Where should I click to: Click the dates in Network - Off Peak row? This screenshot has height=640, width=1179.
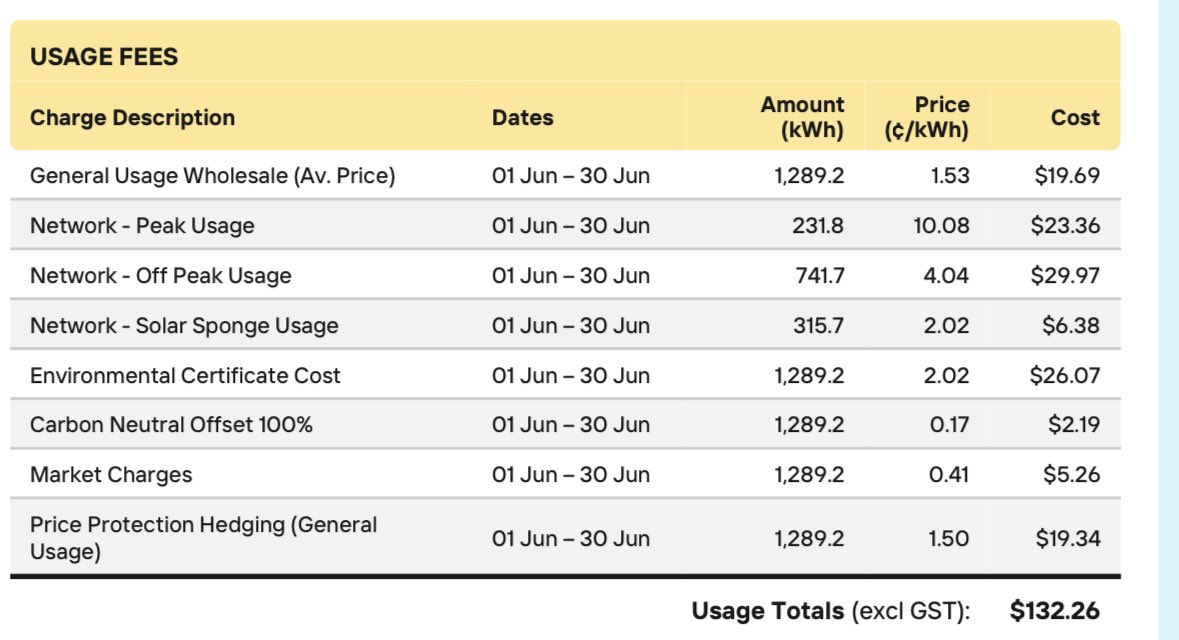coord(571,275)
